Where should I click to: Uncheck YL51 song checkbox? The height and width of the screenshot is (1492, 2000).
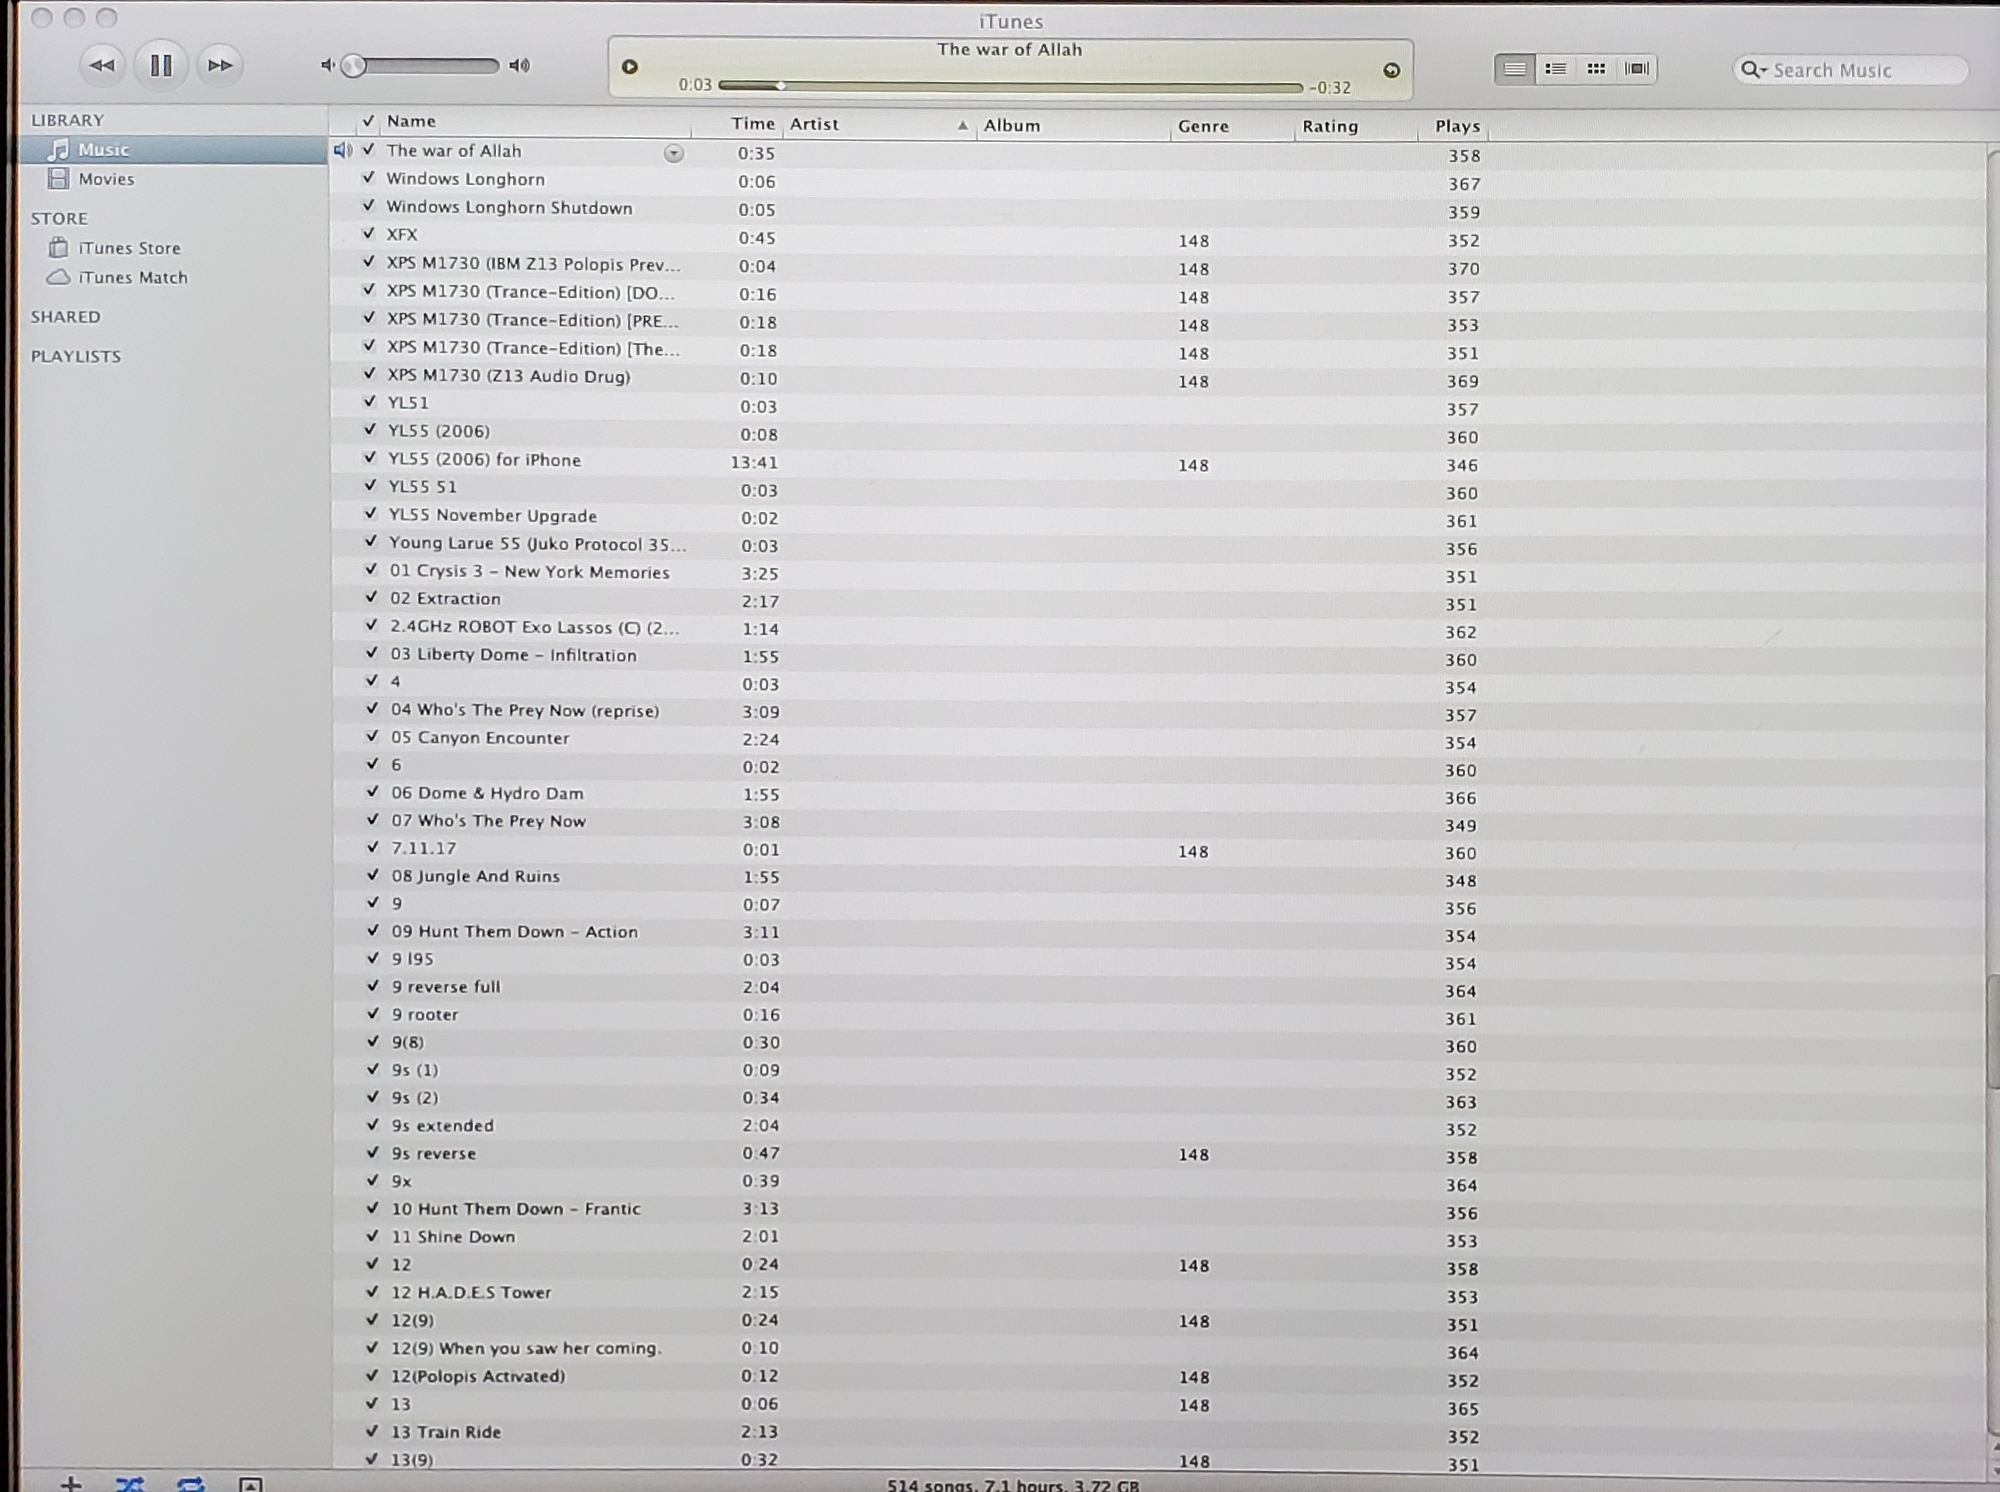[369, 402]
